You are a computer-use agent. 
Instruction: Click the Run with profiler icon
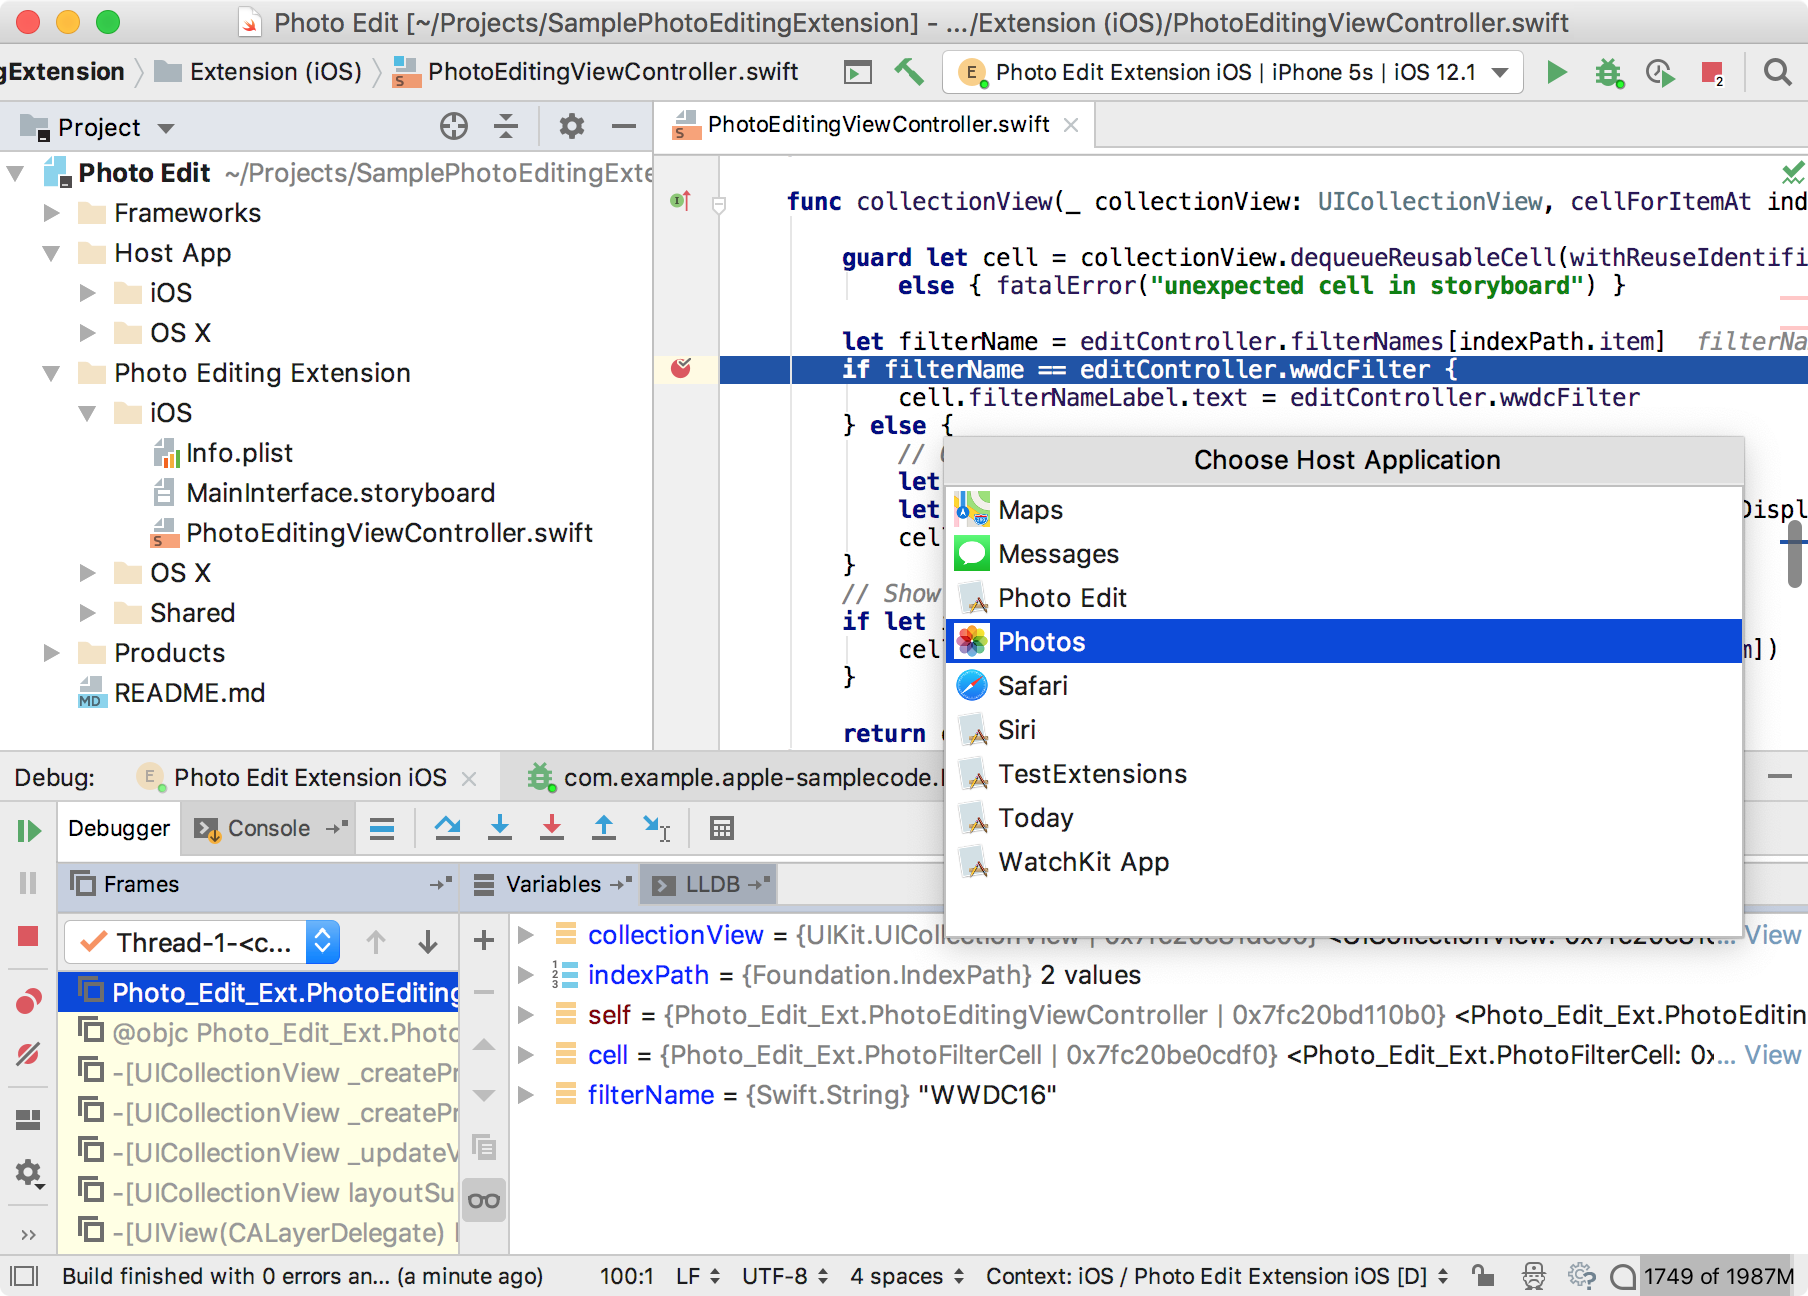pos(1660,72)
